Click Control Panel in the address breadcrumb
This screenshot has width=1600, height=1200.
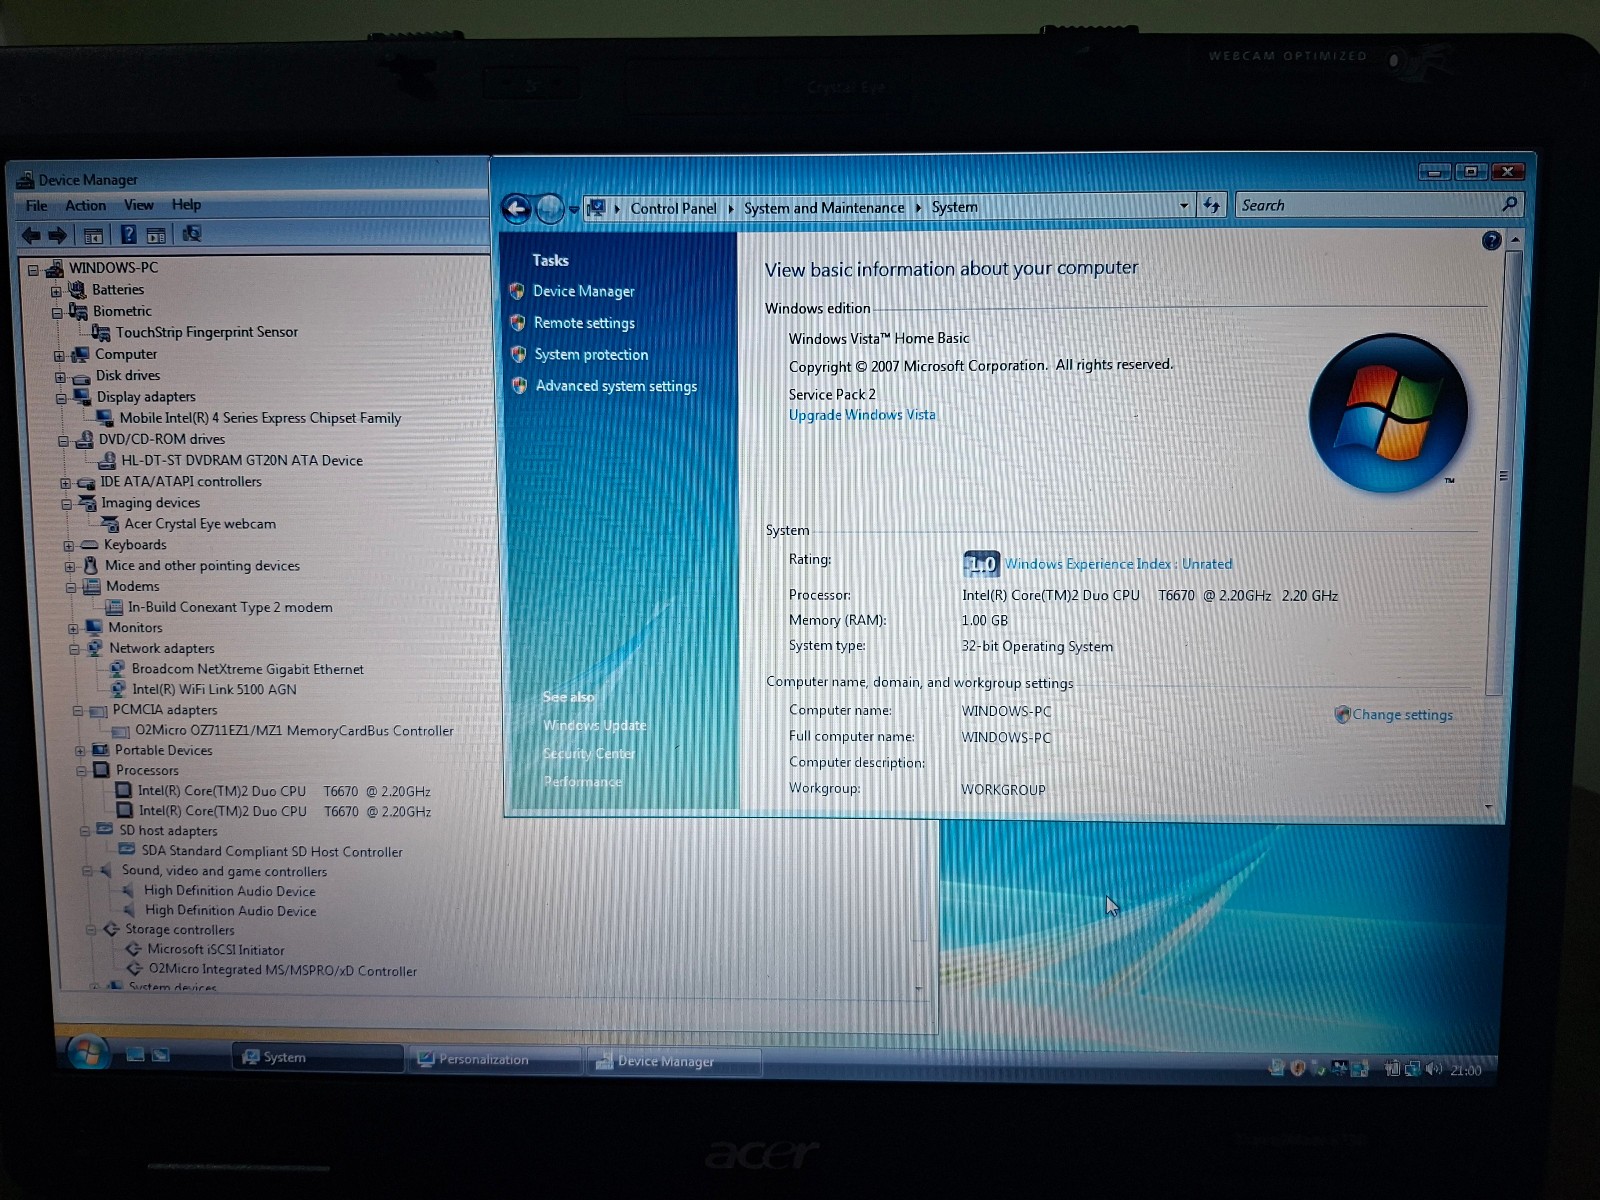point(673,208)
